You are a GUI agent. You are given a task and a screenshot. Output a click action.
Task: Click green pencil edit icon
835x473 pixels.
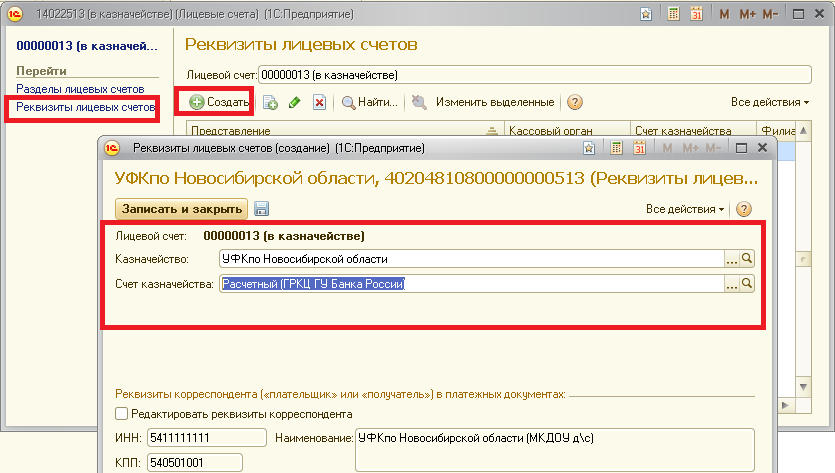[294, 102]
